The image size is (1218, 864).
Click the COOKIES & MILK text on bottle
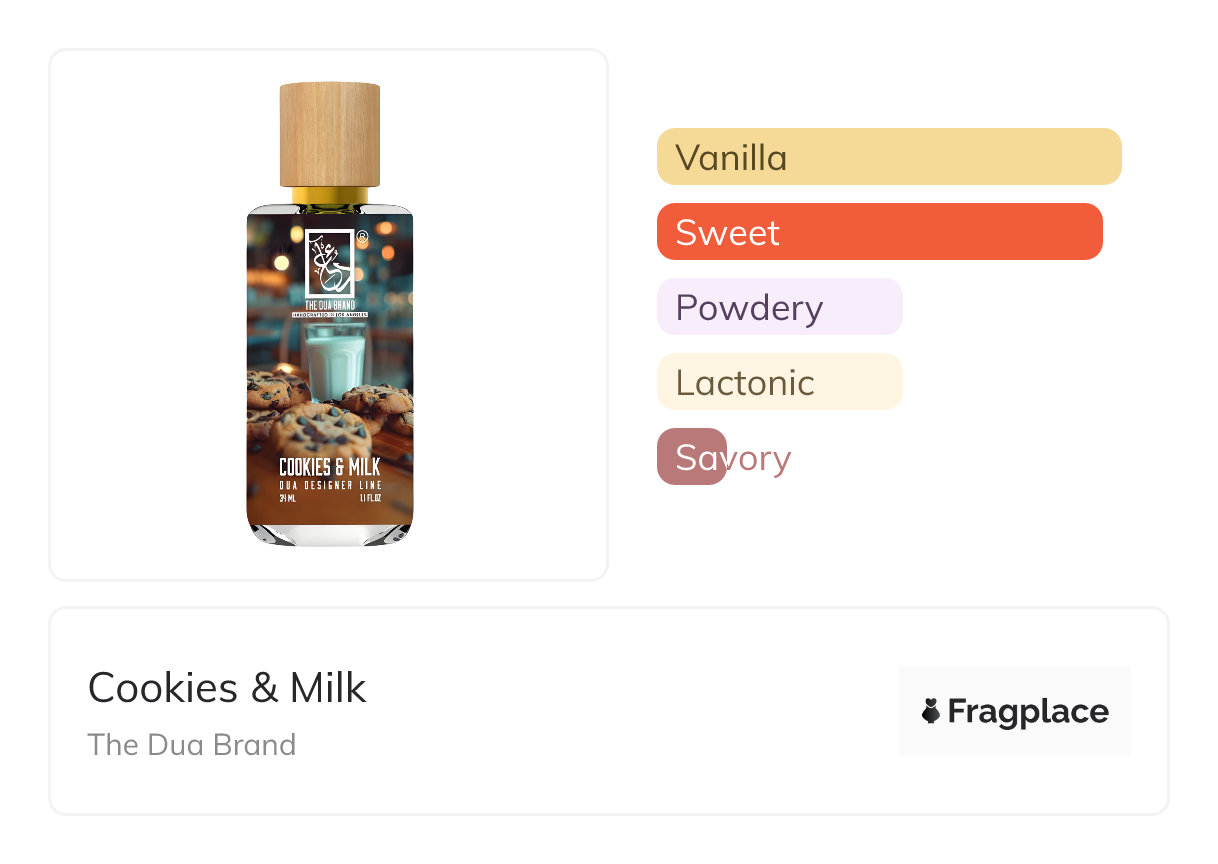point(329,468)
